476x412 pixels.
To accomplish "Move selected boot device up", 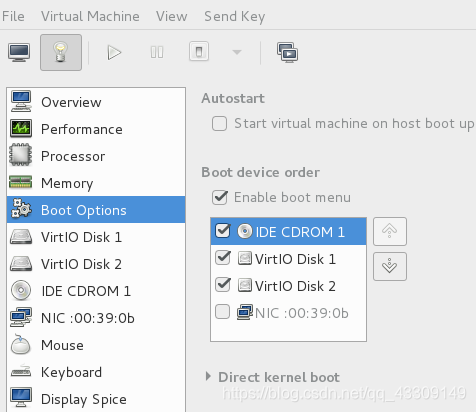I will (x=390, y=231).
